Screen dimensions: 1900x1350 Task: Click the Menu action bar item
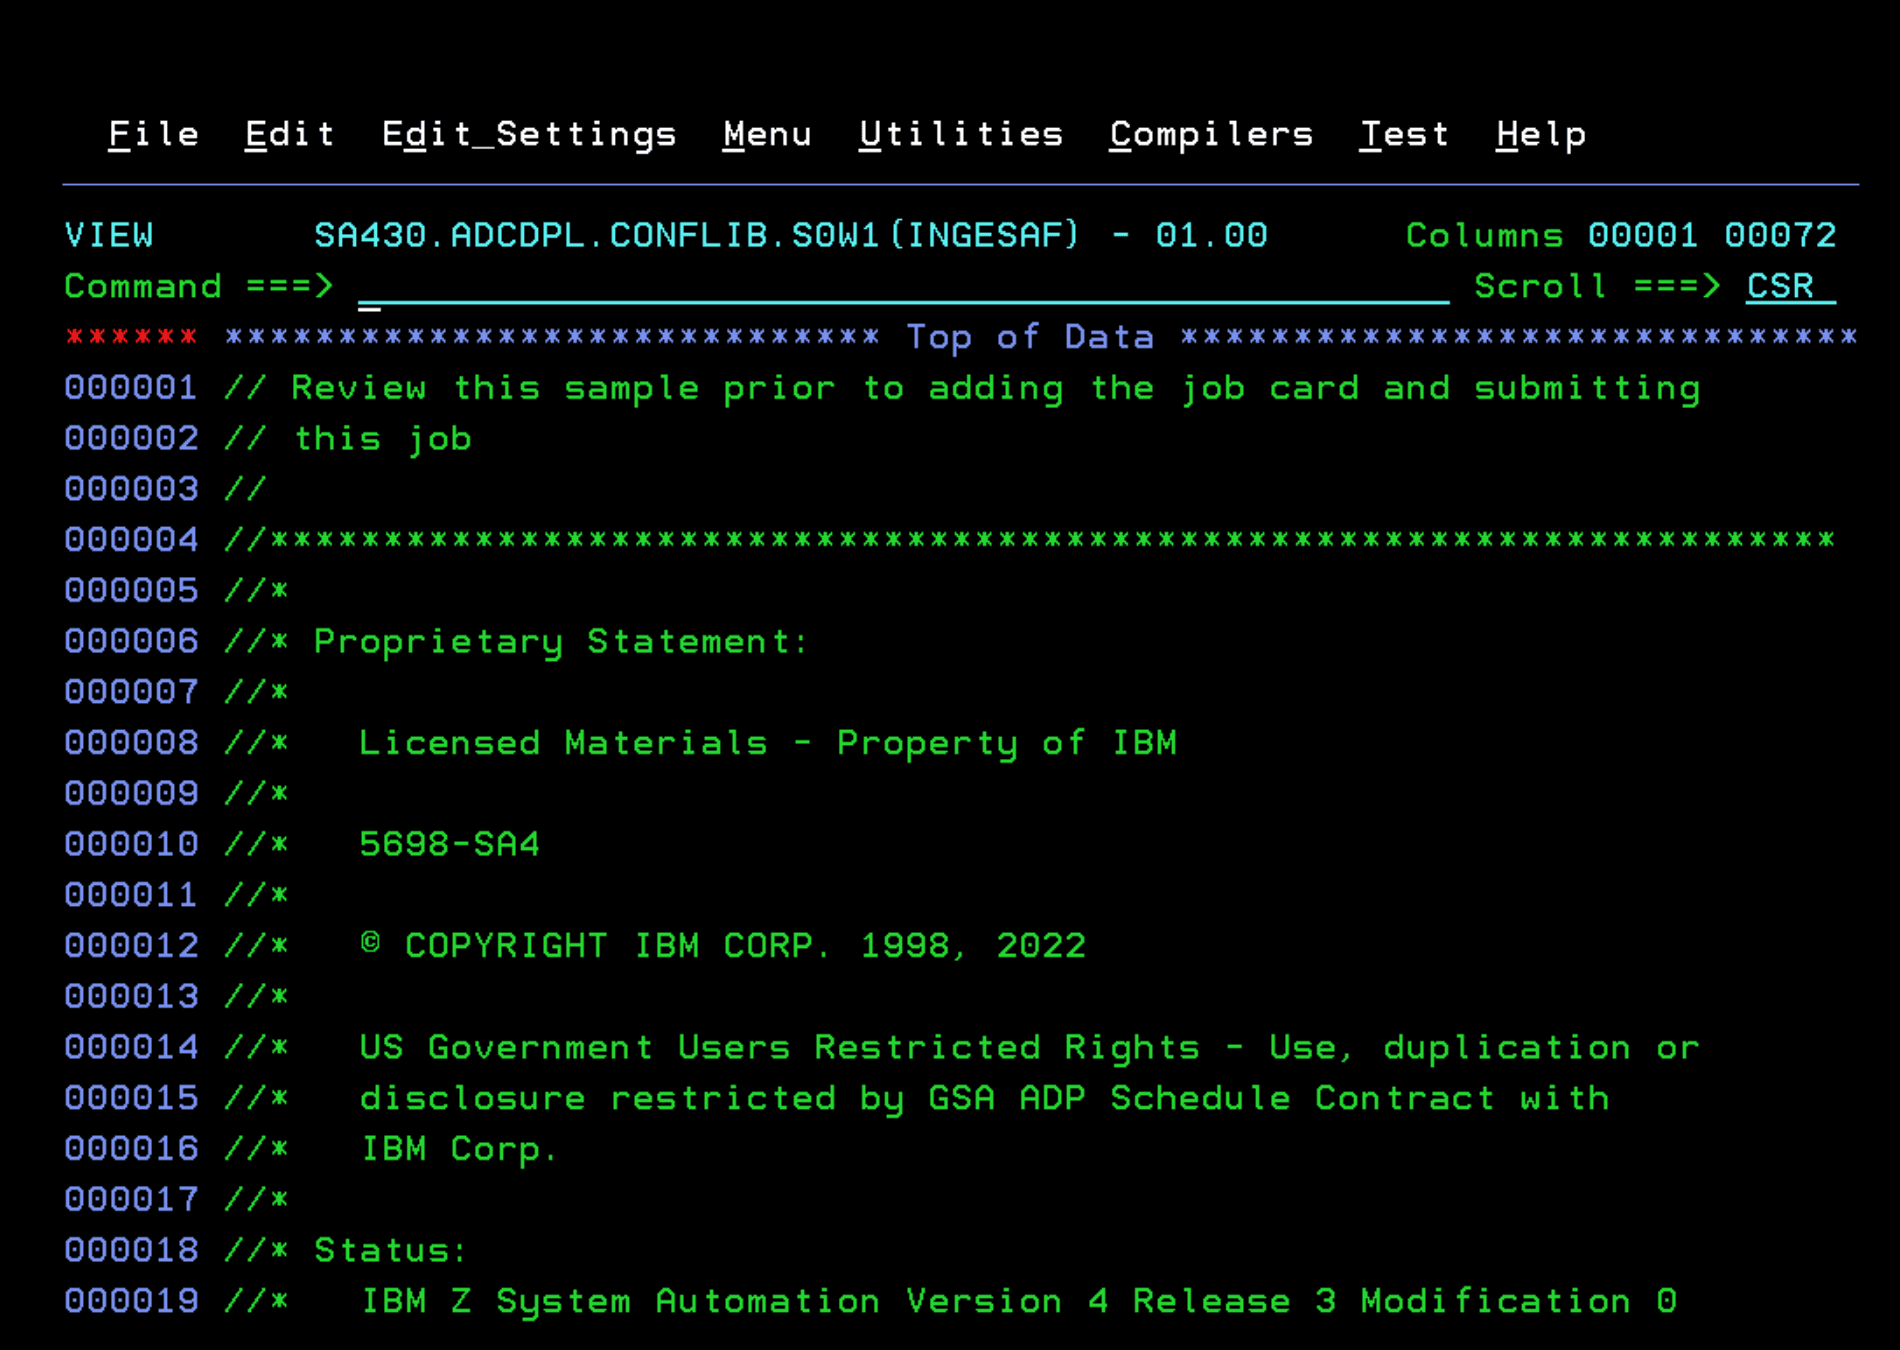[x=767, y=134]
